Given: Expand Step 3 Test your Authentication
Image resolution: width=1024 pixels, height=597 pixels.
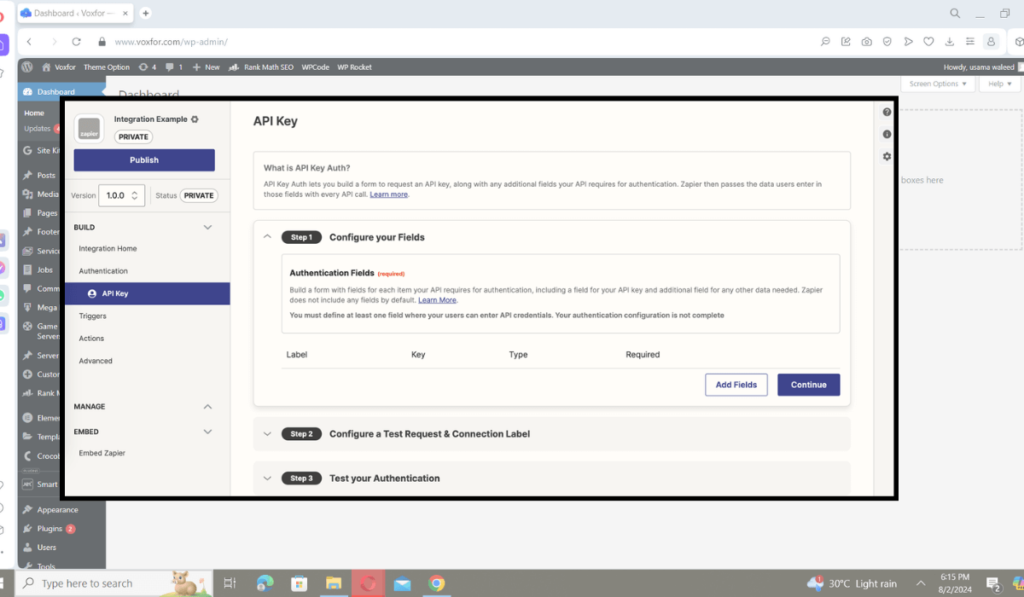Looking at the screenshot, I should pos(268,478).
